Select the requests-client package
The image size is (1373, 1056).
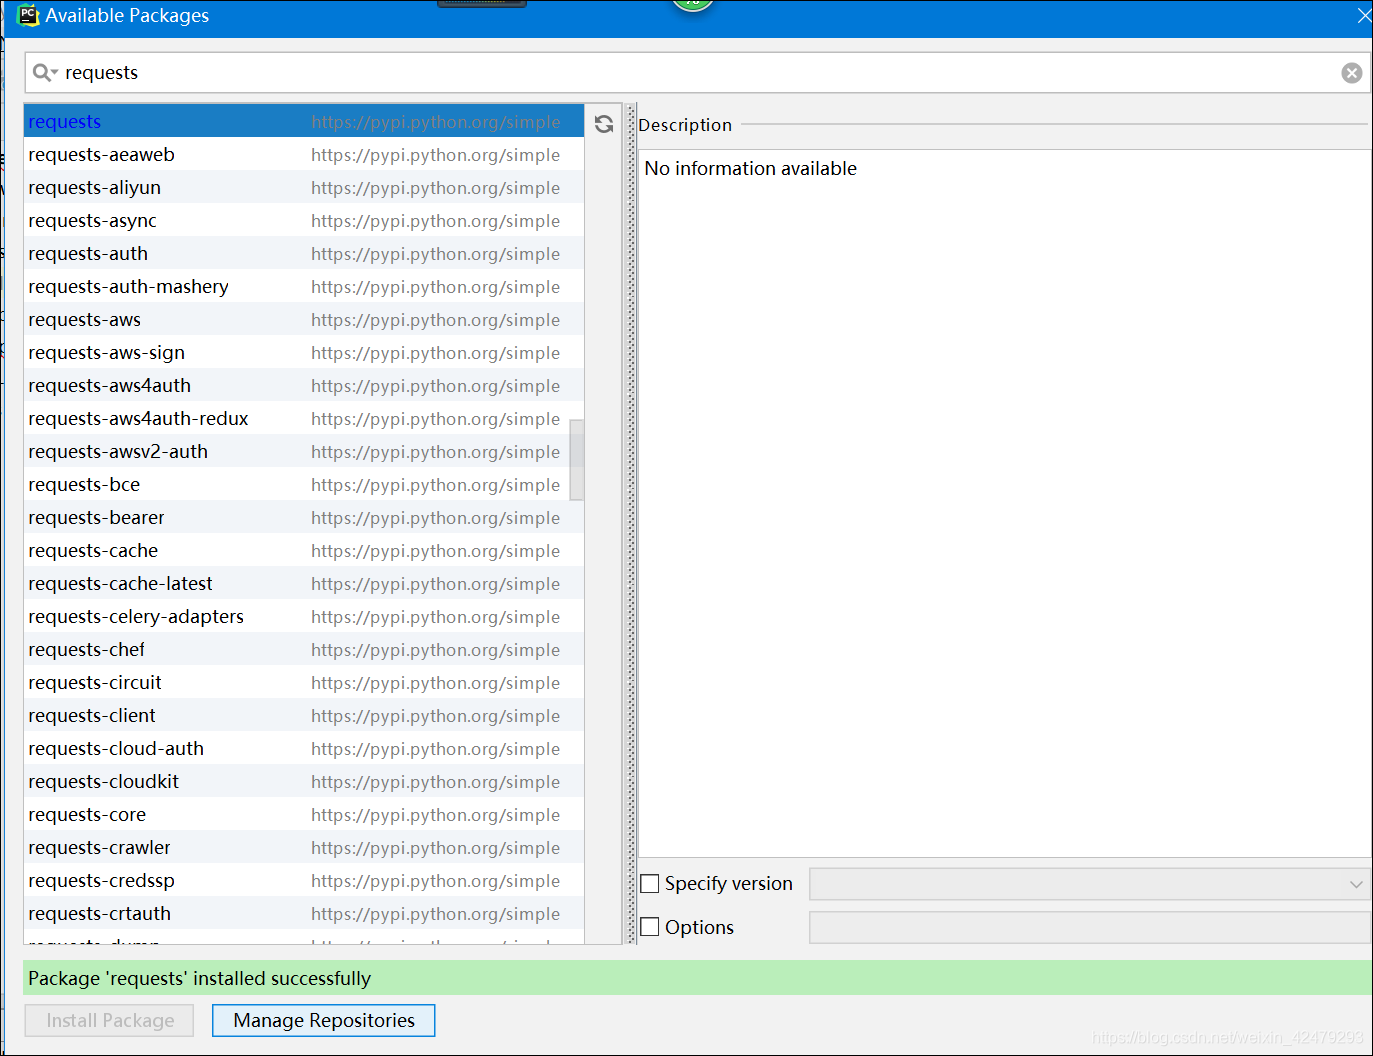pos(304,716)
